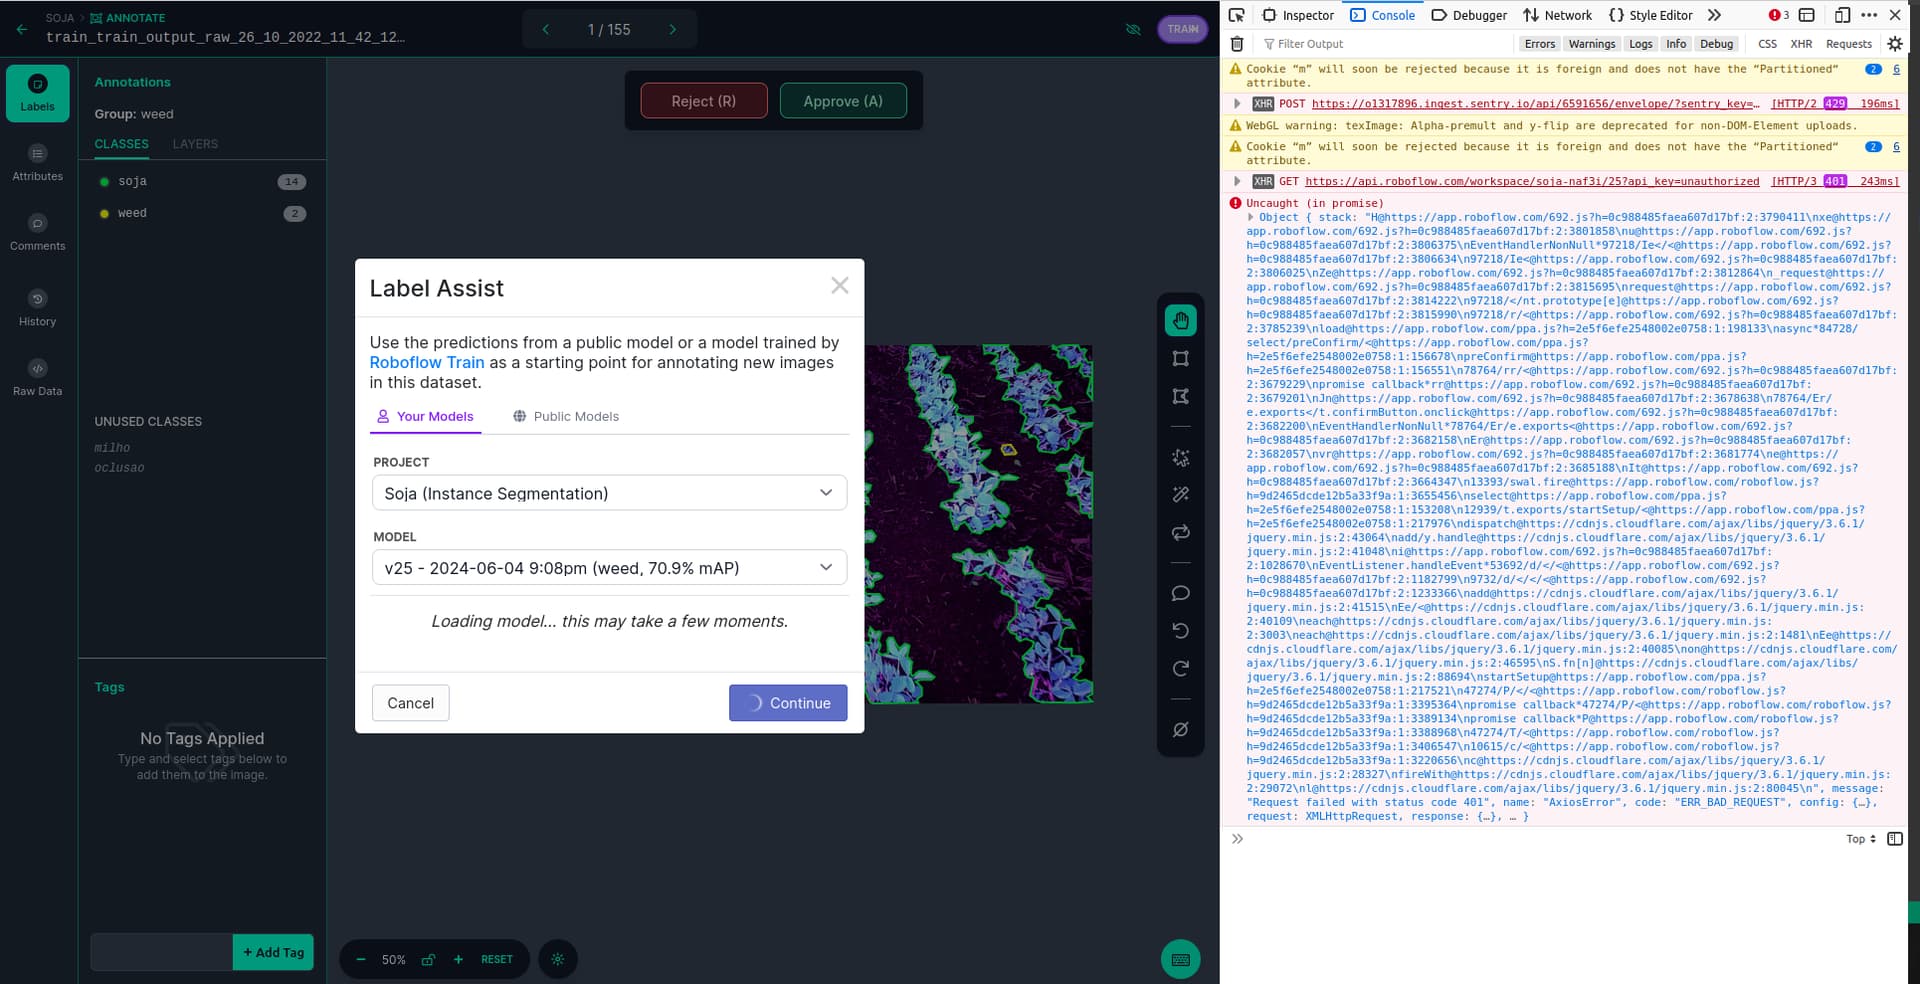Viewport: 1920px width, 984px height.
Task: Open the Attributes sidebar panel
Action: click(x=38, y=163)
